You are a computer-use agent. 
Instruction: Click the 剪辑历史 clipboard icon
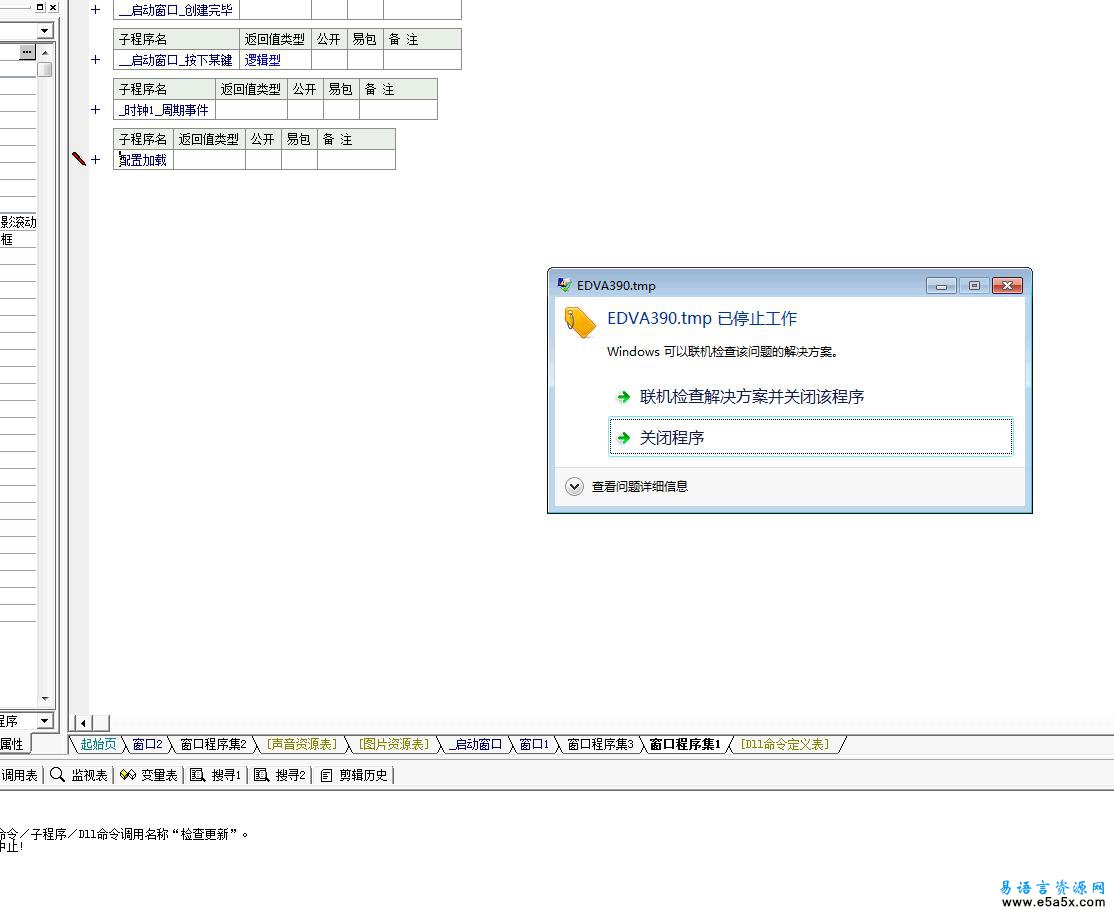point(326,775)
